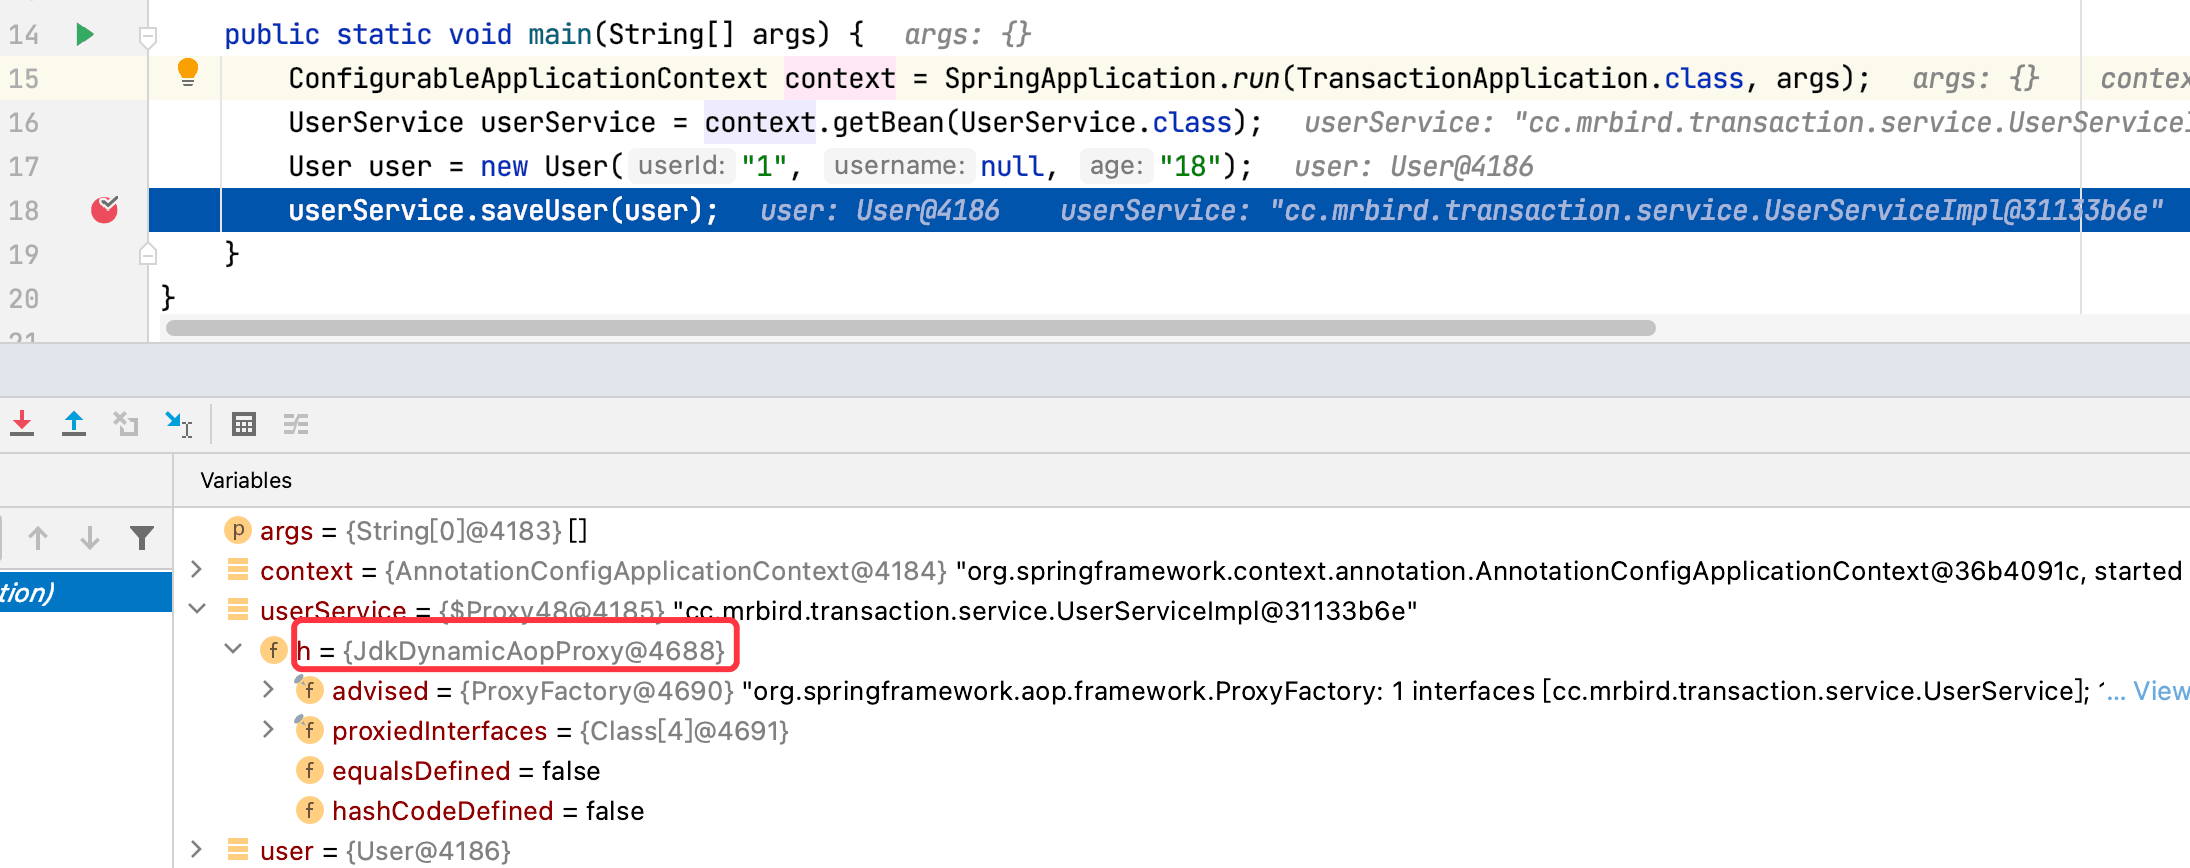The image size is (2190, 868).
Task: Expand the user variable node
Action: click(x=197, y=850)
